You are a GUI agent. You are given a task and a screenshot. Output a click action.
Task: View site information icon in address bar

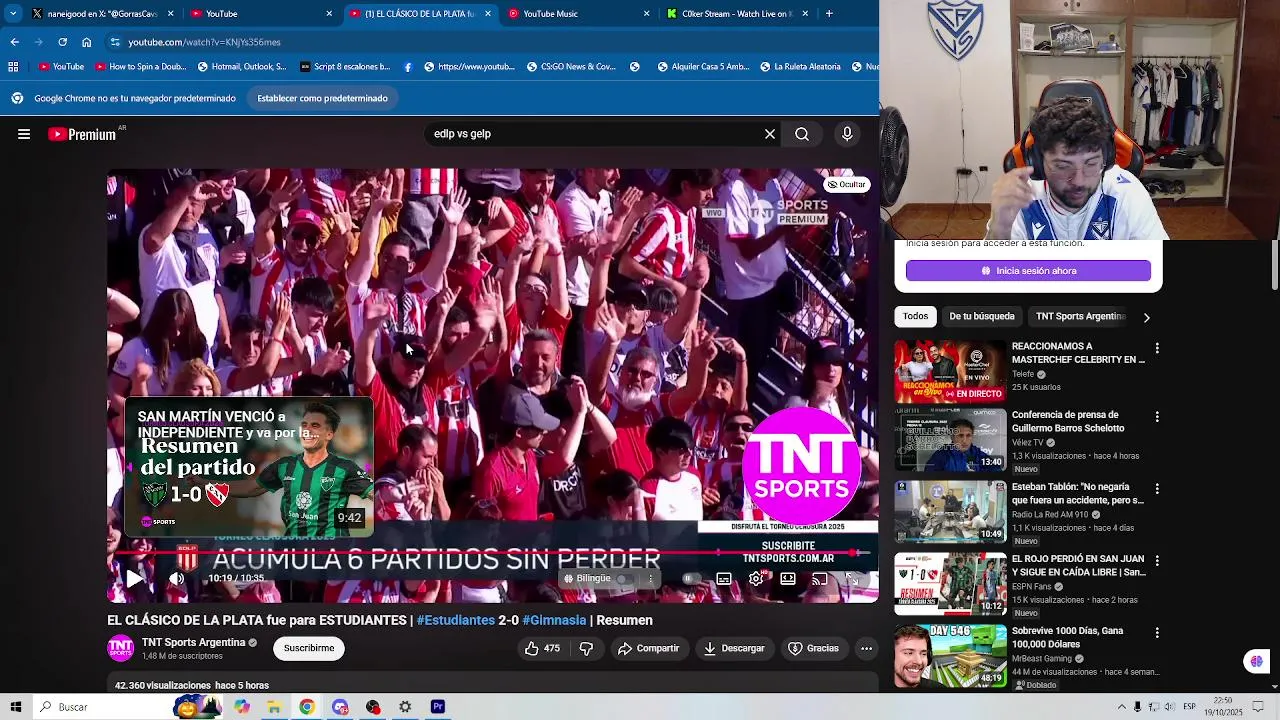point(115,42)
